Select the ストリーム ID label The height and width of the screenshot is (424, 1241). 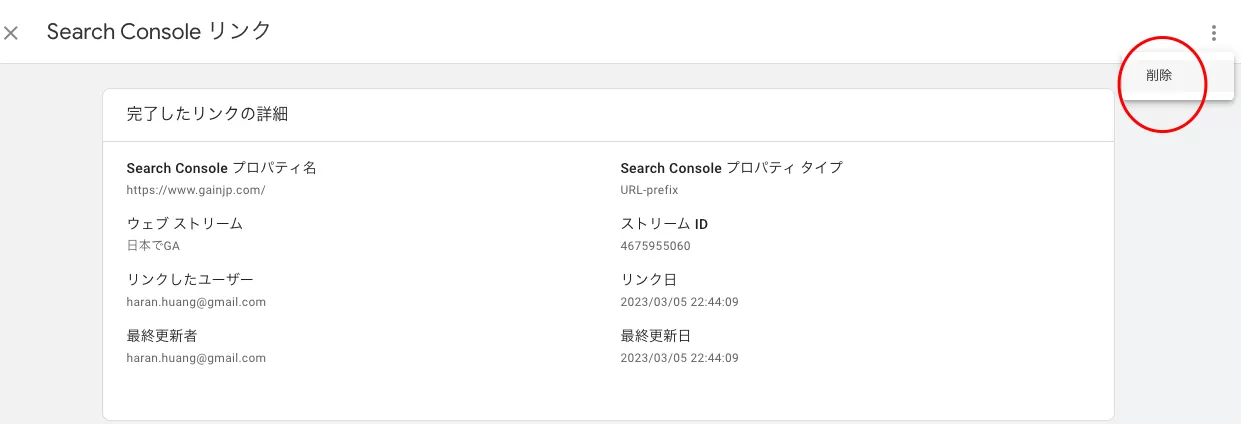point(664,224)
